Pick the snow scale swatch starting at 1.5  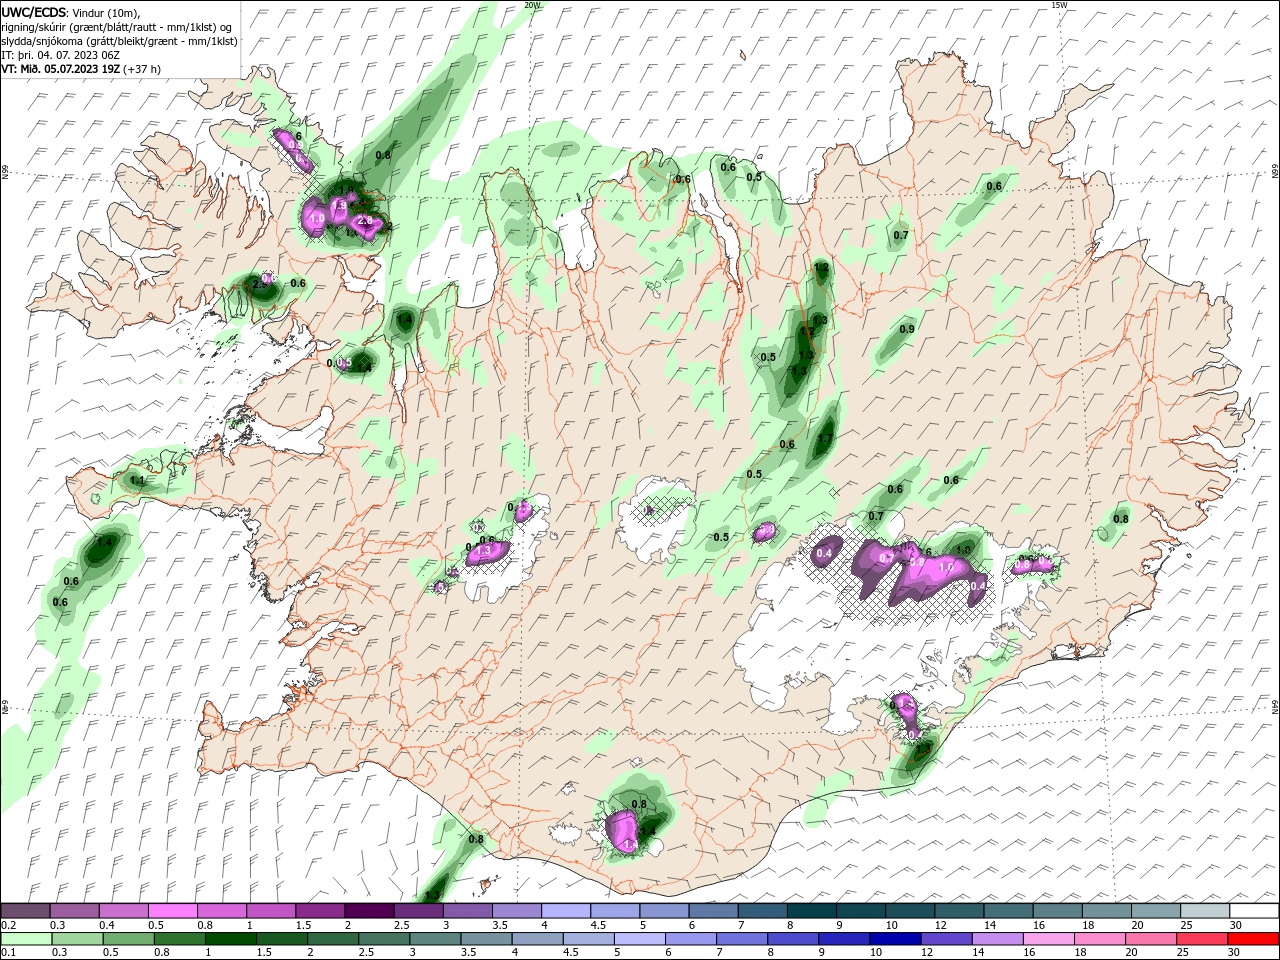pyautogui.click(x=320, y=910)
